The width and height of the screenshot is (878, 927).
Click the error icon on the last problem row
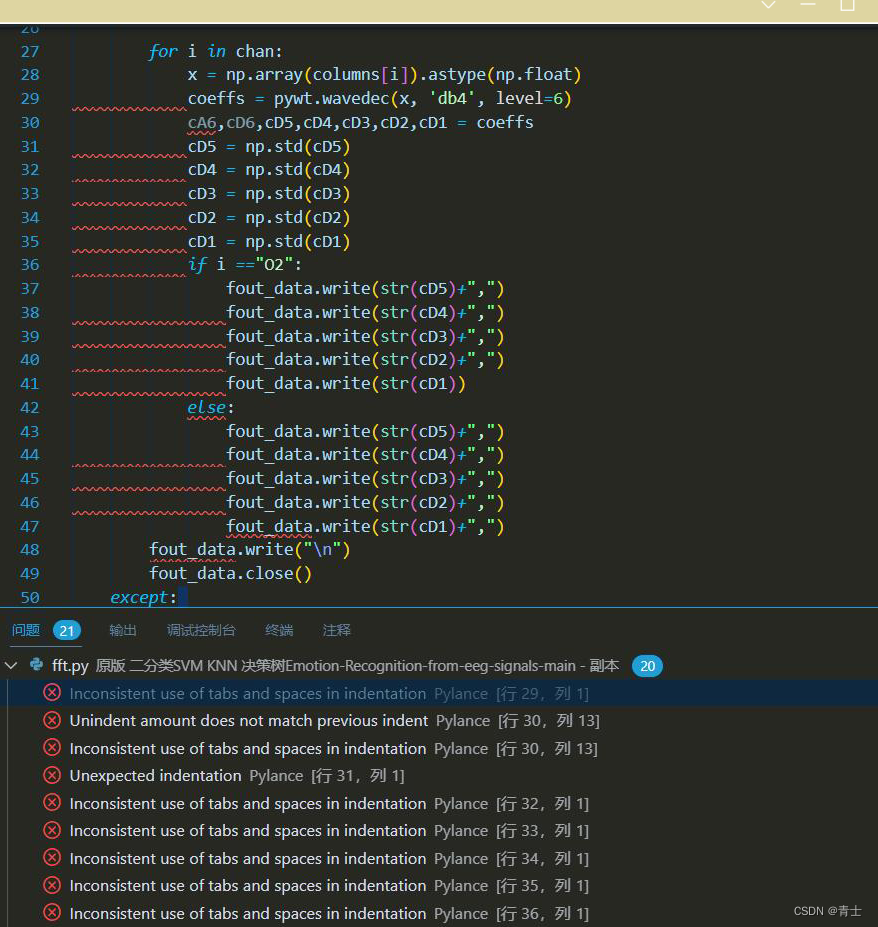click(52, 912)
